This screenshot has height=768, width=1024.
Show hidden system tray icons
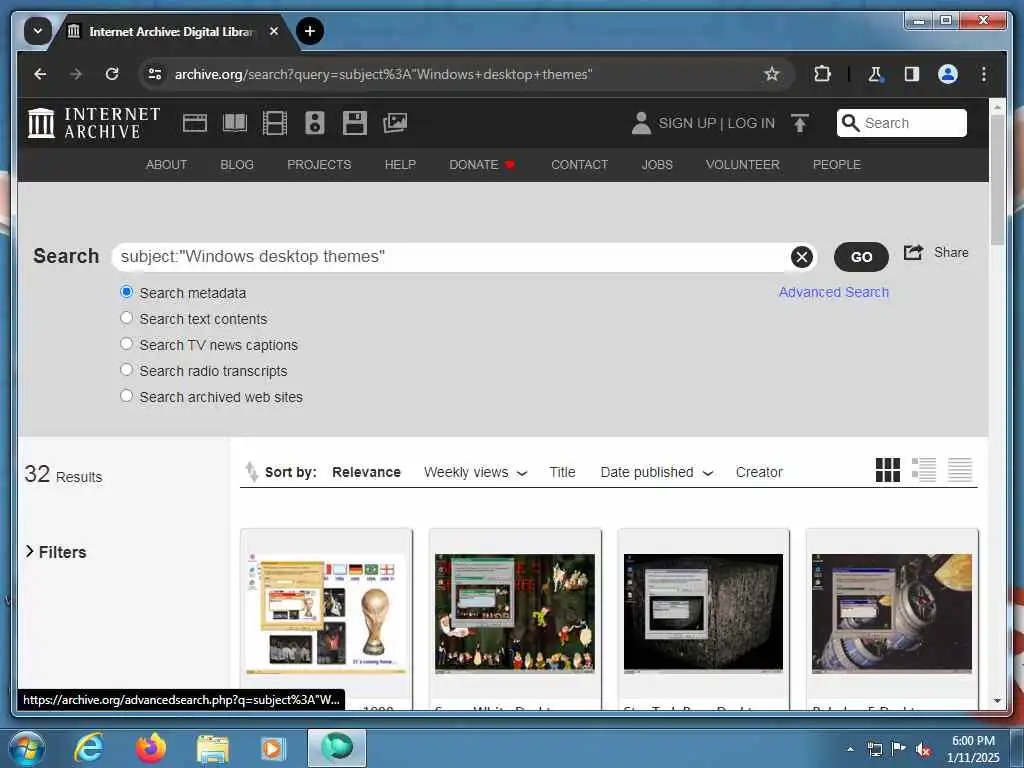click(x=850, y=749)
